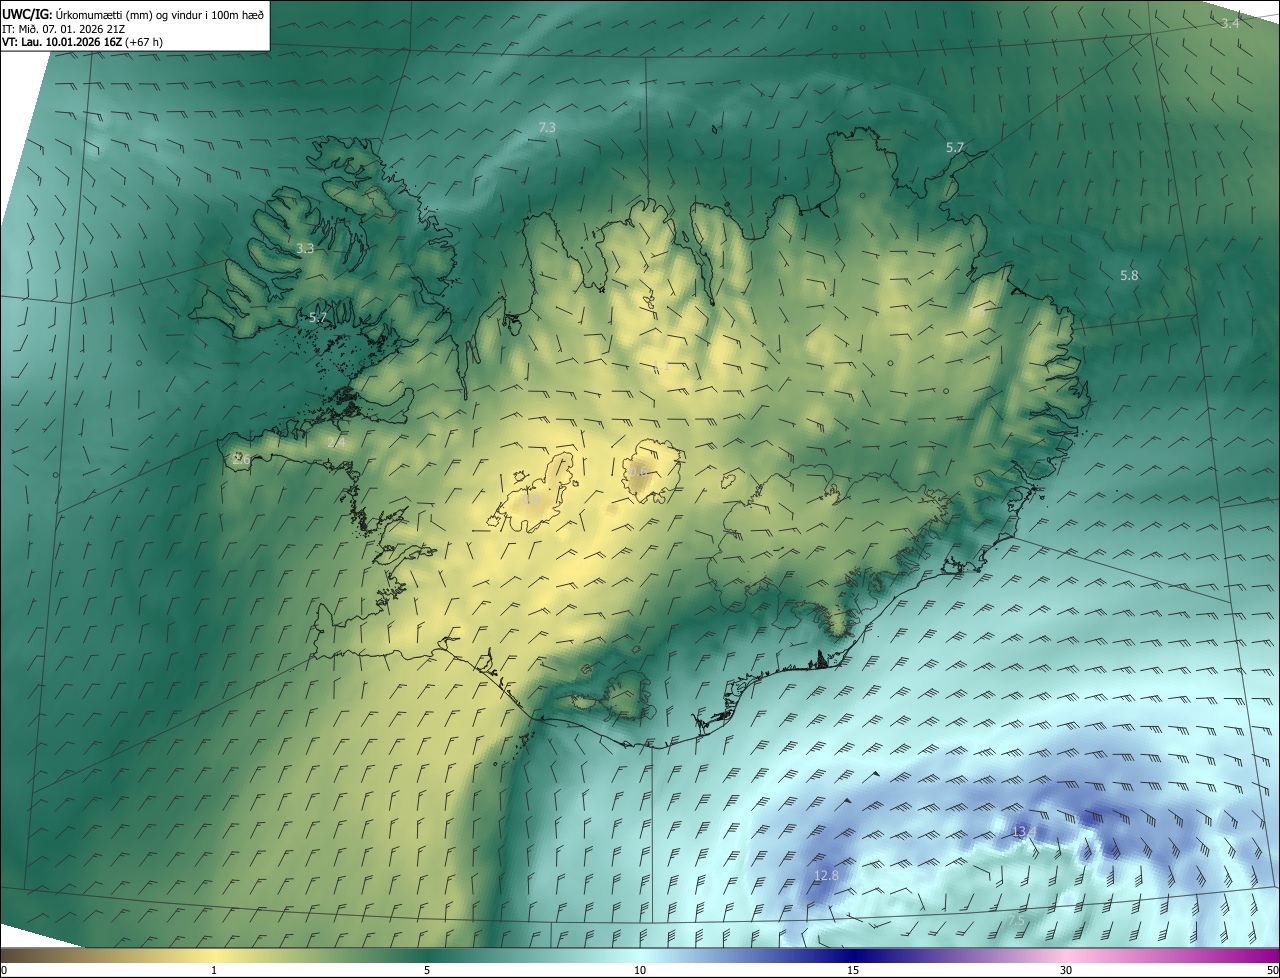Click the 2.6 value at the peninsula tip
Screen dimensions: 1280x978
pyautogui.click(x=241, y=459)
